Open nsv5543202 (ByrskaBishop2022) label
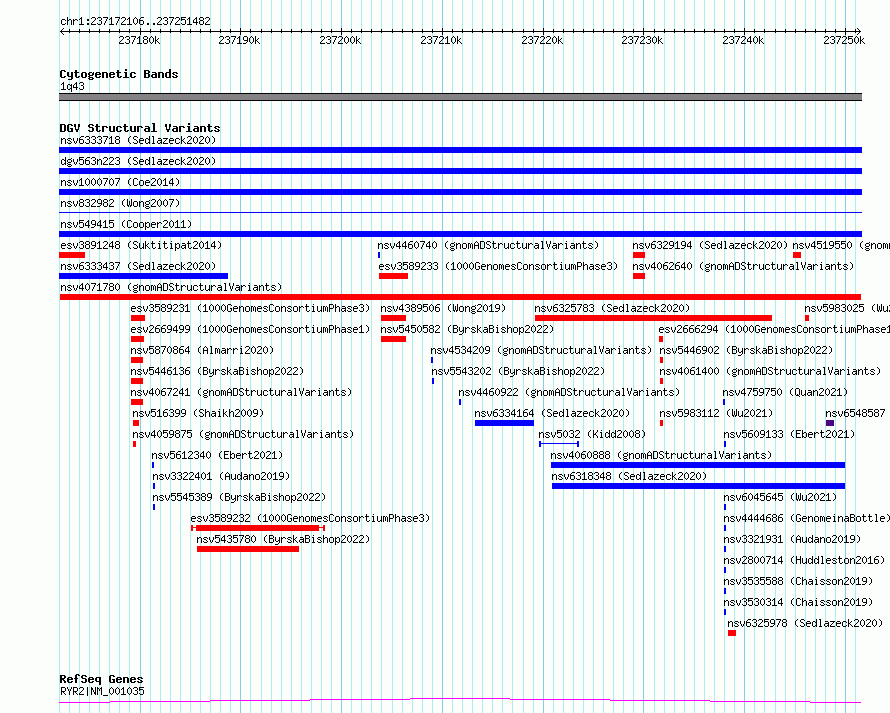The image size is (890, 713). (518, 371)
